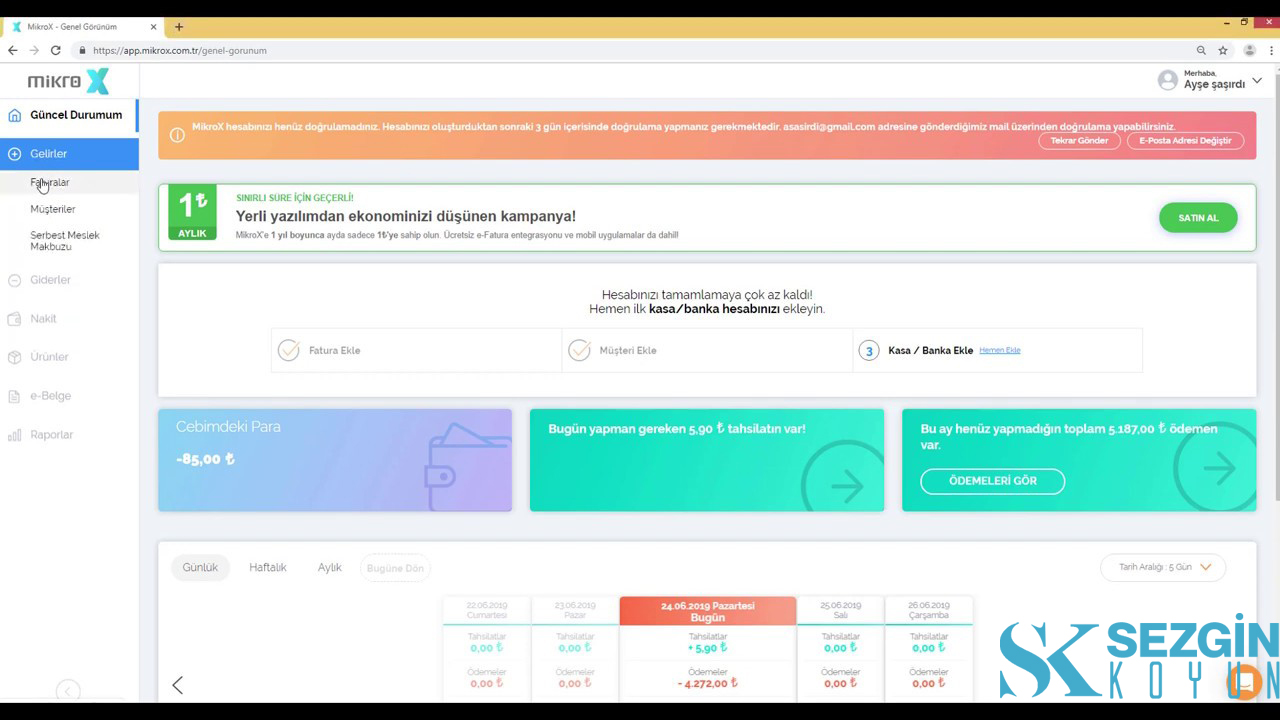
Task: Select 26.06.2019 Çarşamba day column
Action: pos(929,610)
